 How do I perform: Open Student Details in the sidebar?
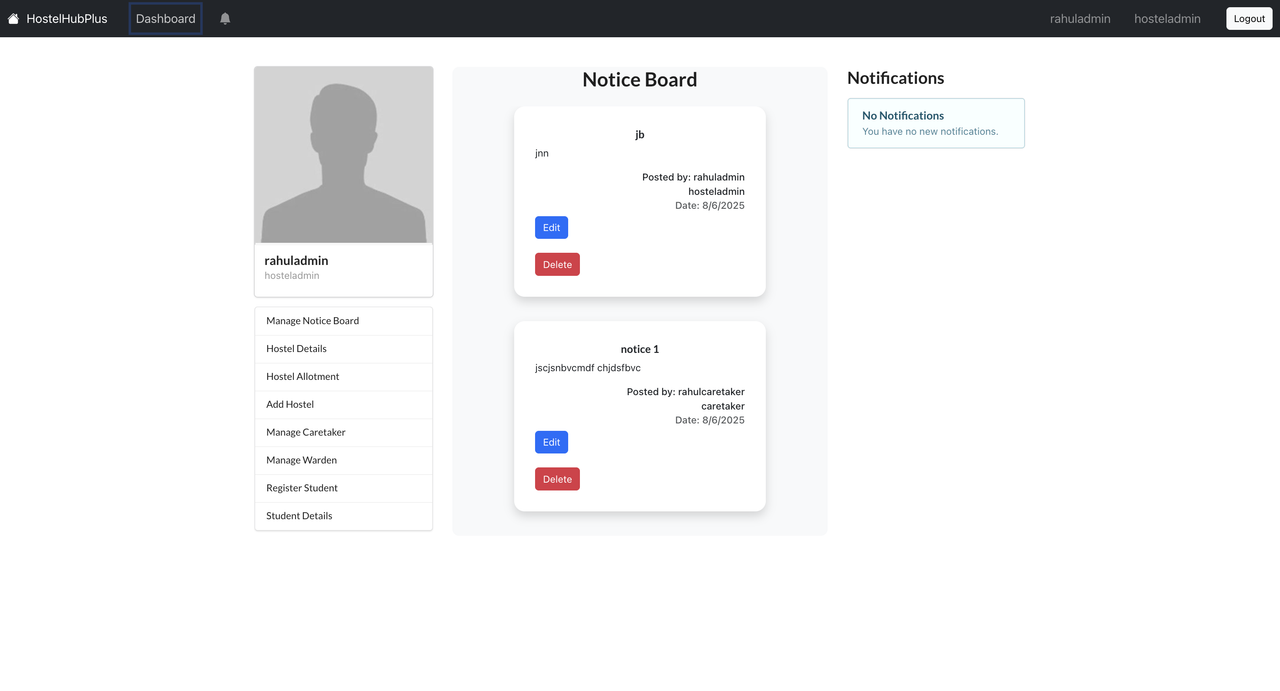344,516
